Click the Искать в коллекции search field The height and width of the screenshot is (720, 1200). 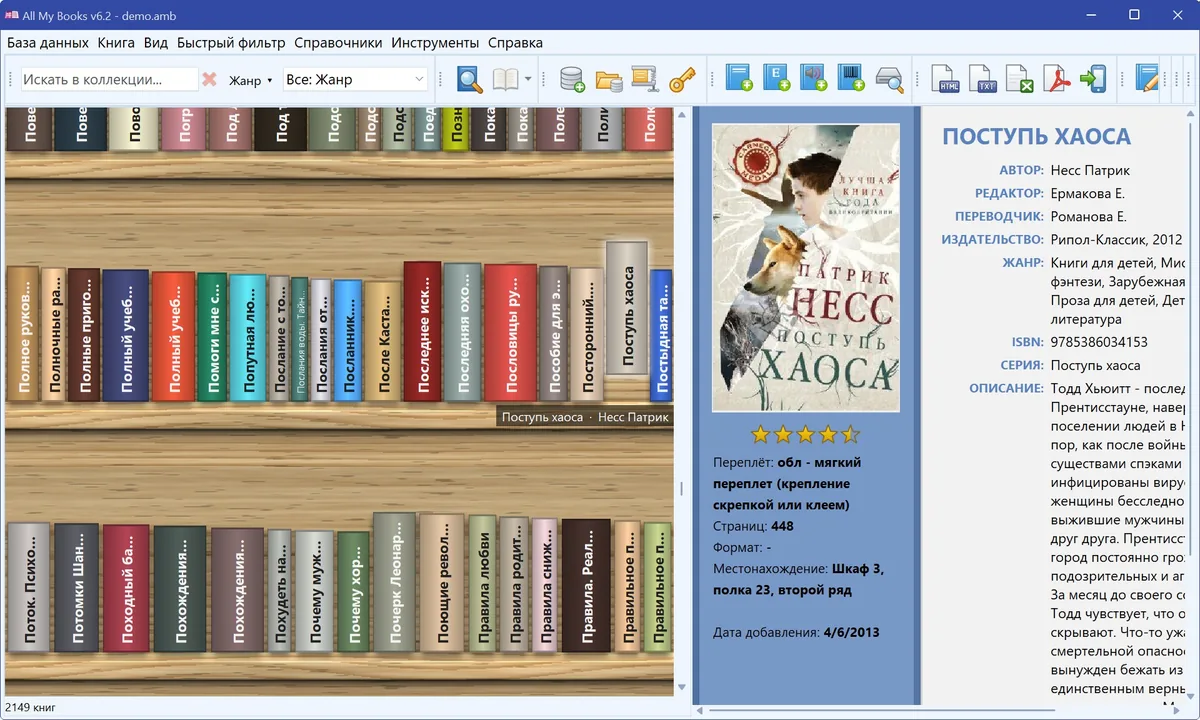click(108, 79)
